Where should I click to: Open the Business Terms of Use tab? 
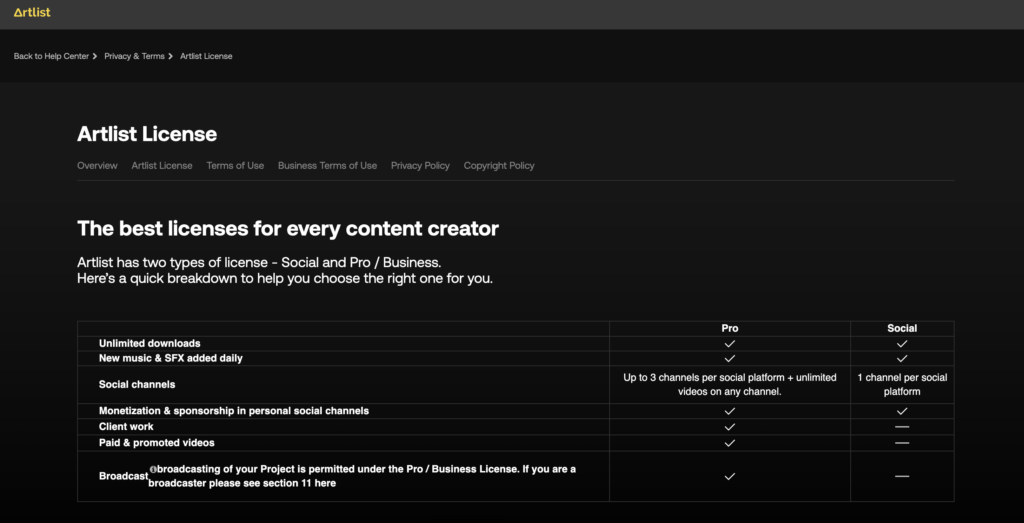pos(327,166)
